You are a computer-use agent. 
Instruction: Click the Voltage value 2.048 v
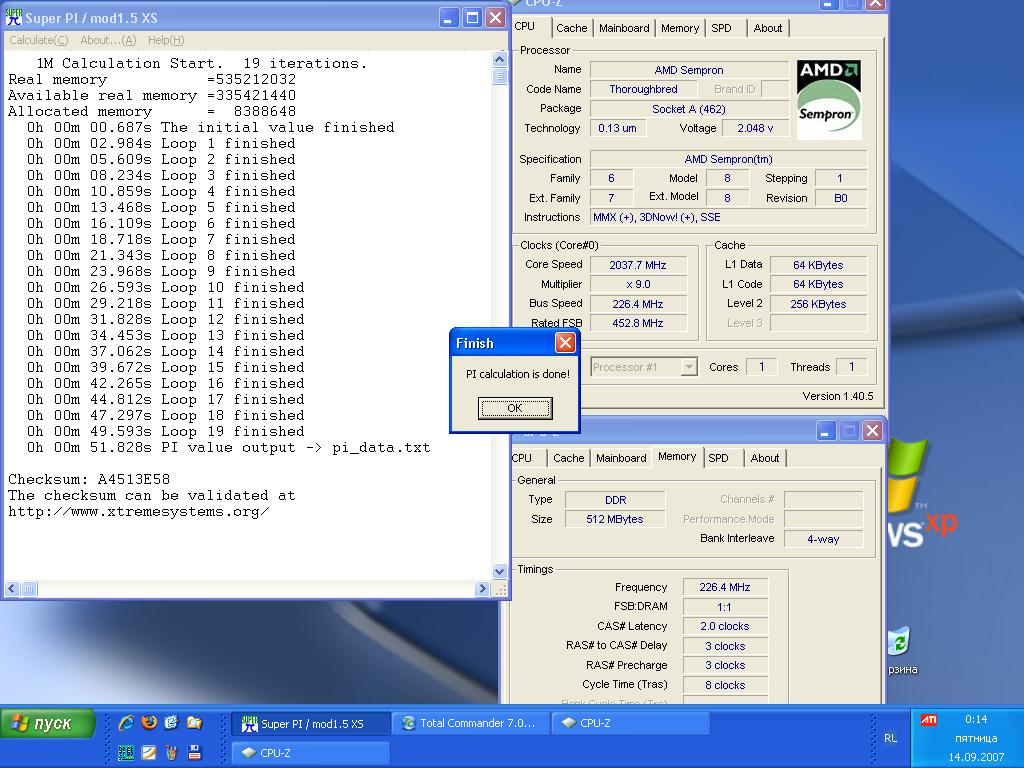[x=756, y=128]
